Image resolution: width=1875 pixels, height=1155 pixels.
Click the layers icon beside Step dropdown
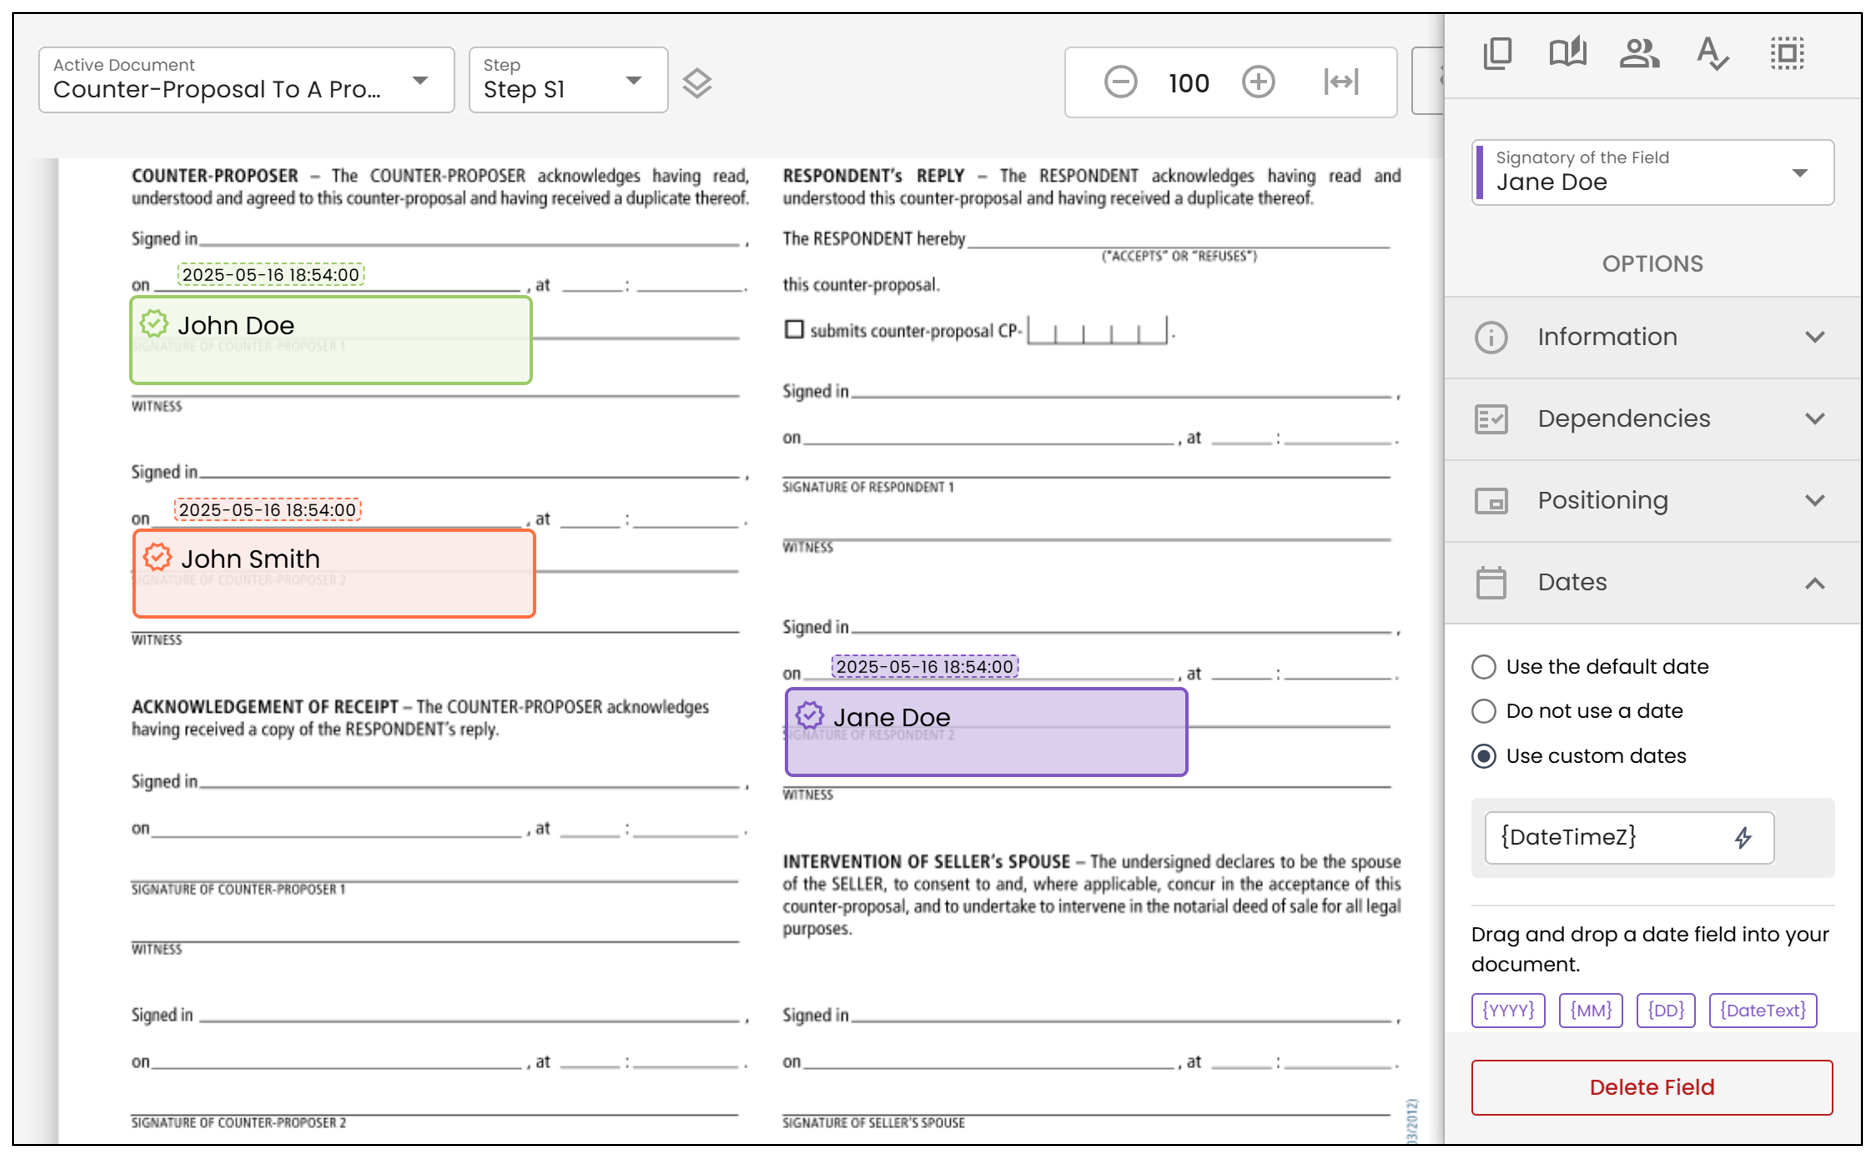tap(697, 83)
